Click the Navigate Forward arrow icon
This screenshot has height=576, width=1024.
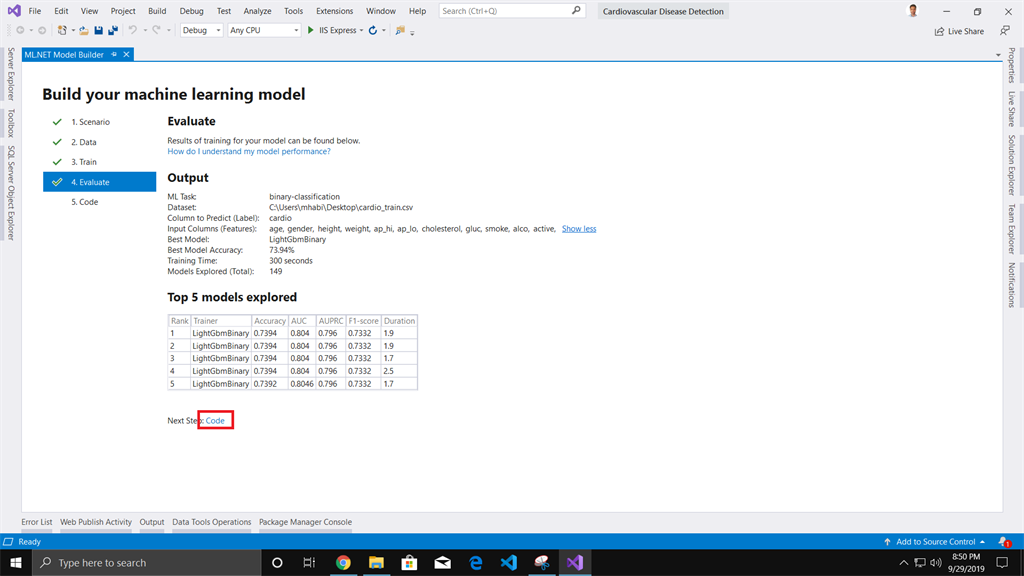click(42, 30)
